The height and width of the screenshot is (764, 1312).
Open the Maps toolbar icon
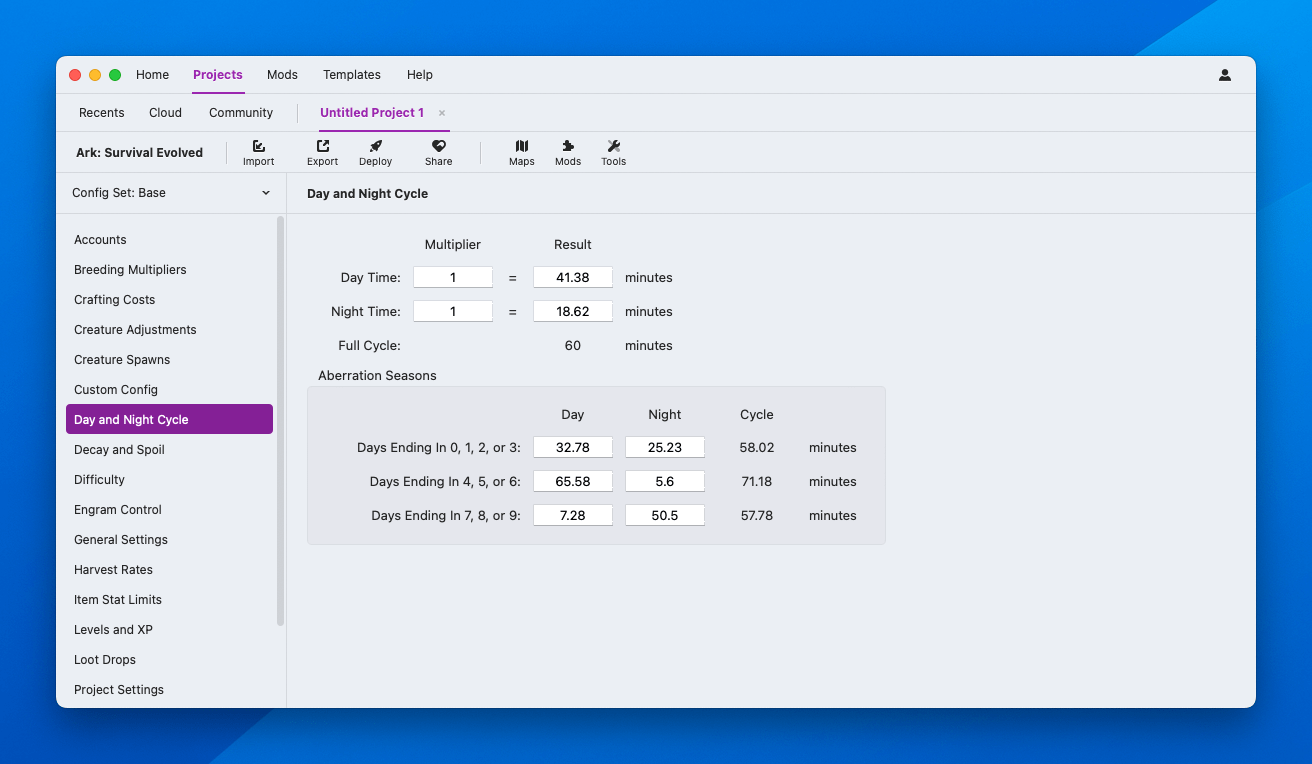click(x=521, y=152)
